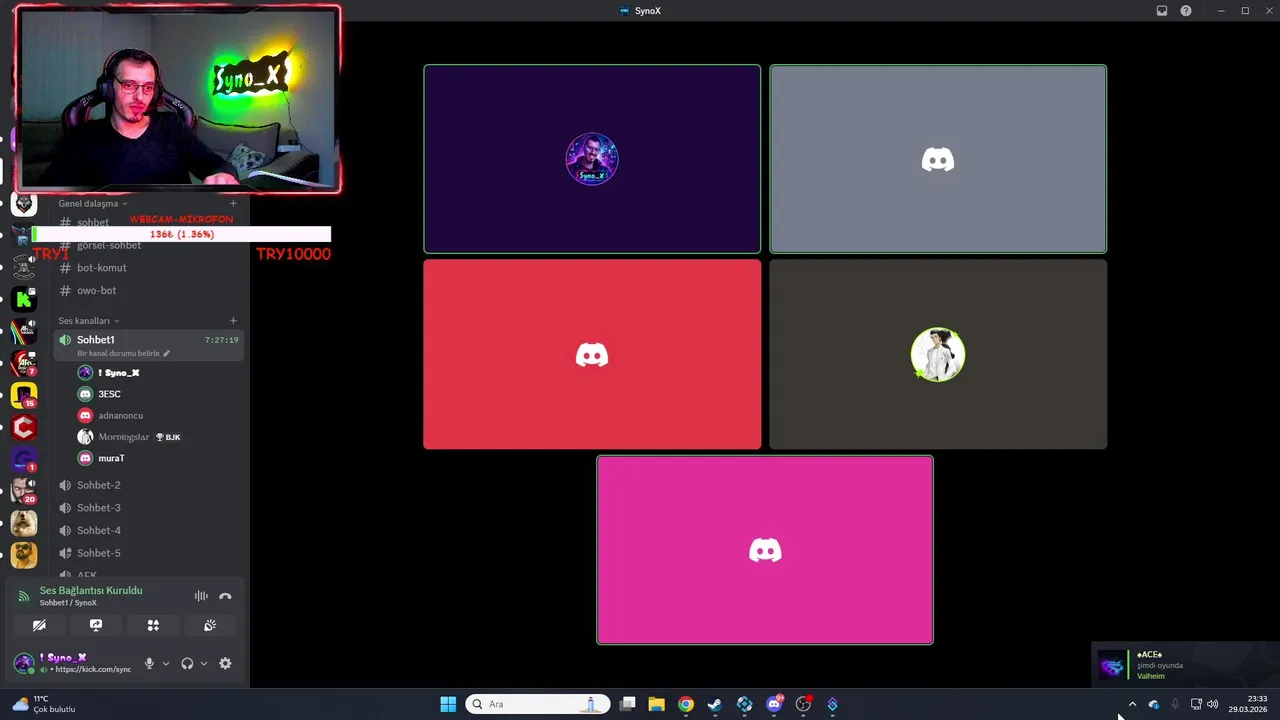Image resolution: width=1280 pixels, height=720 pixels.
Task: Click the ACE Valheim activity notification
Action: (1185, 665)
